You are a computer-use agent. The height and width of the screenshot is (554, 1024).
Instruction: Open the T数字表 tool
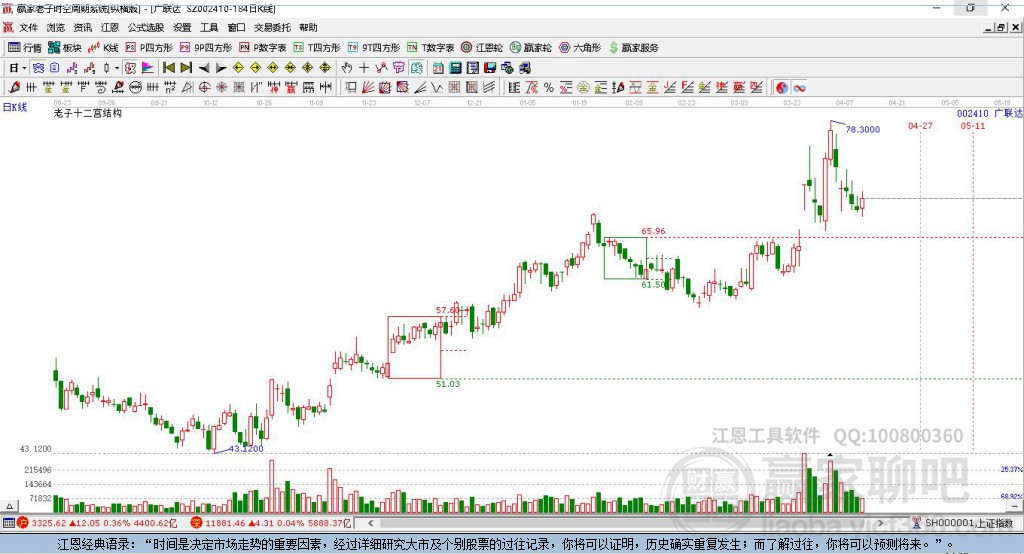click(430, 48)
